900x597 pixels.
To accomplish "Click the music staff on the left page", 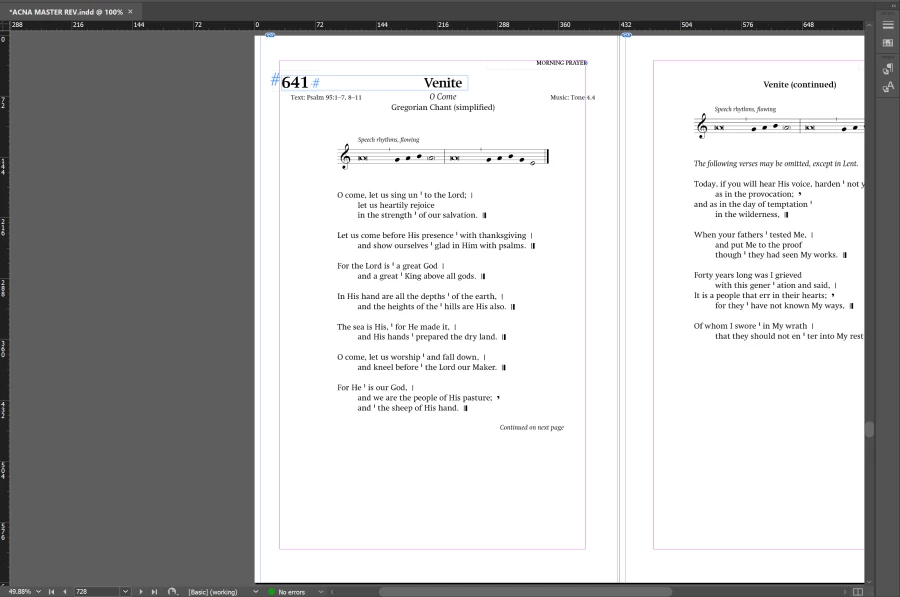I will pyautogui.click(x=443, y=157).
